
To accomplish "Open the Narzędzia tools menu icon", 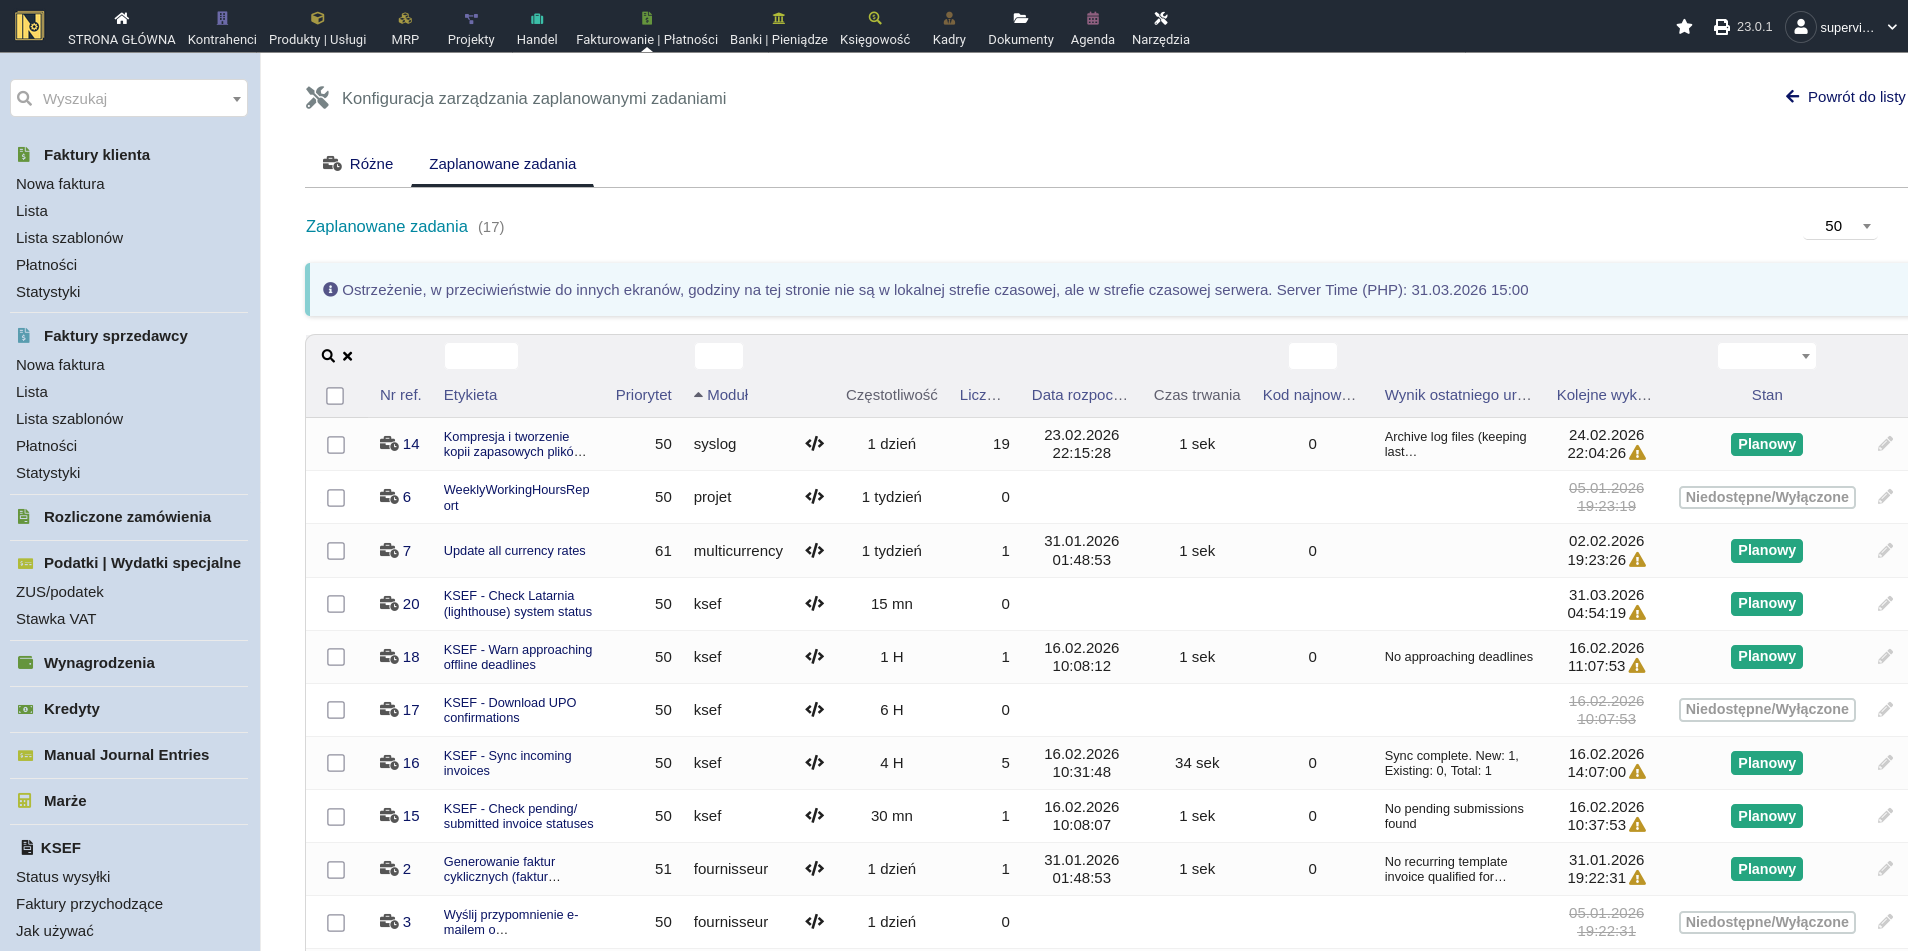I will [x=1160, y=18].
